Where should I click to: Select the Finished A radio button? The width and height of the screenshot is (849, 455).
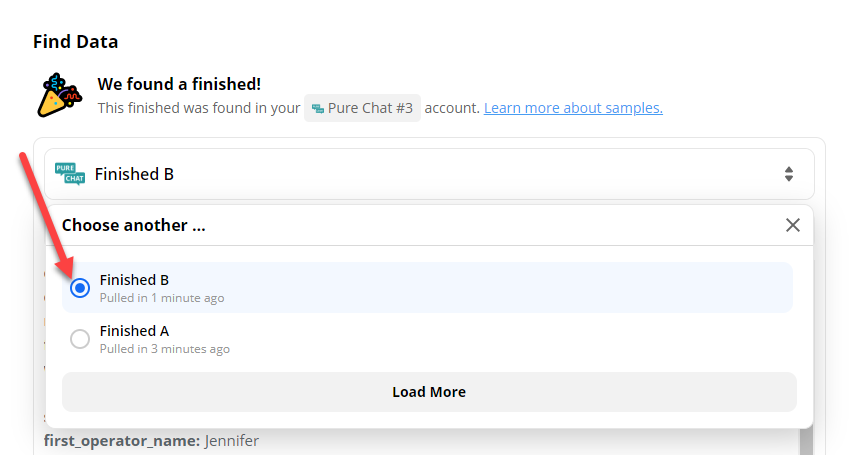pos(80,339)
